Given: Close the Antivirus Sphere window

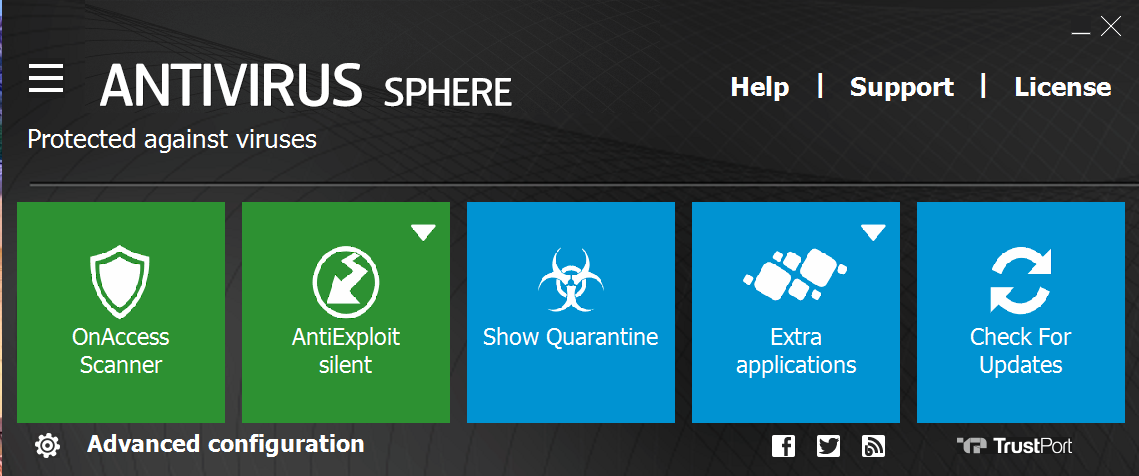Looking at the screenshot, I should coord(1111,28).
